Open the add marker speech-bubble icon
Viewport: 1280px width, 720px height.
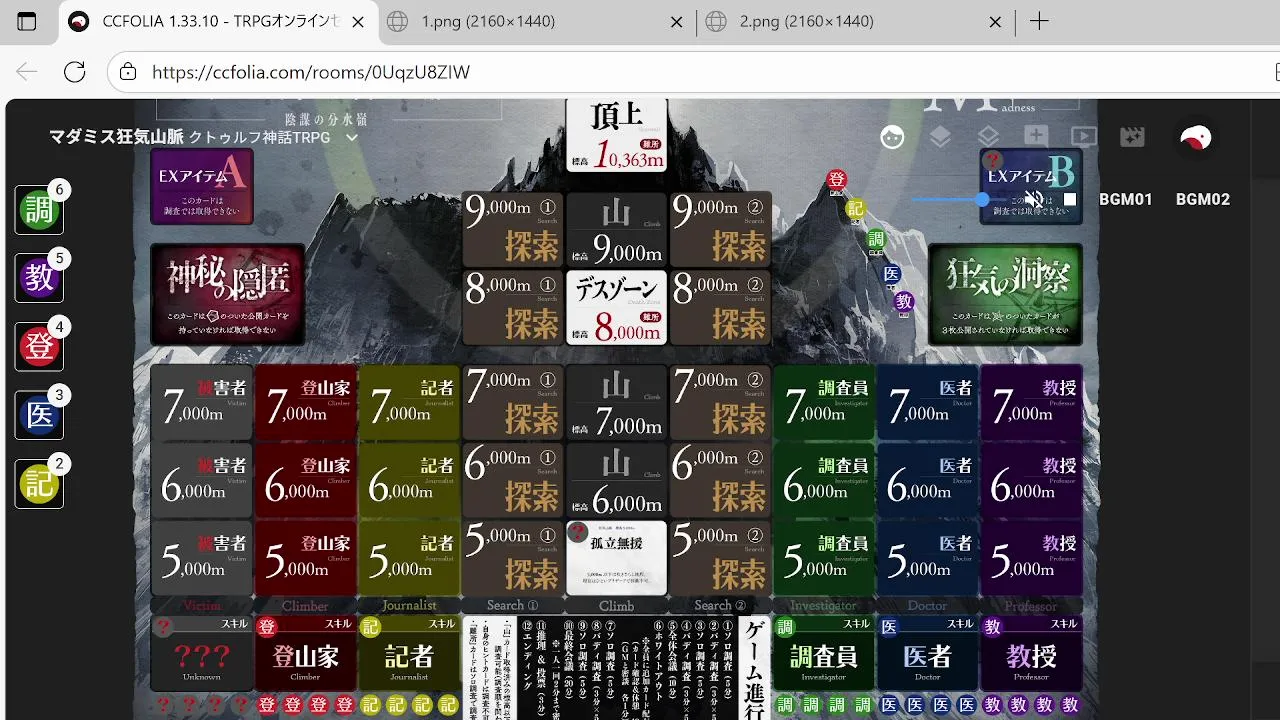click(1036, 137)
